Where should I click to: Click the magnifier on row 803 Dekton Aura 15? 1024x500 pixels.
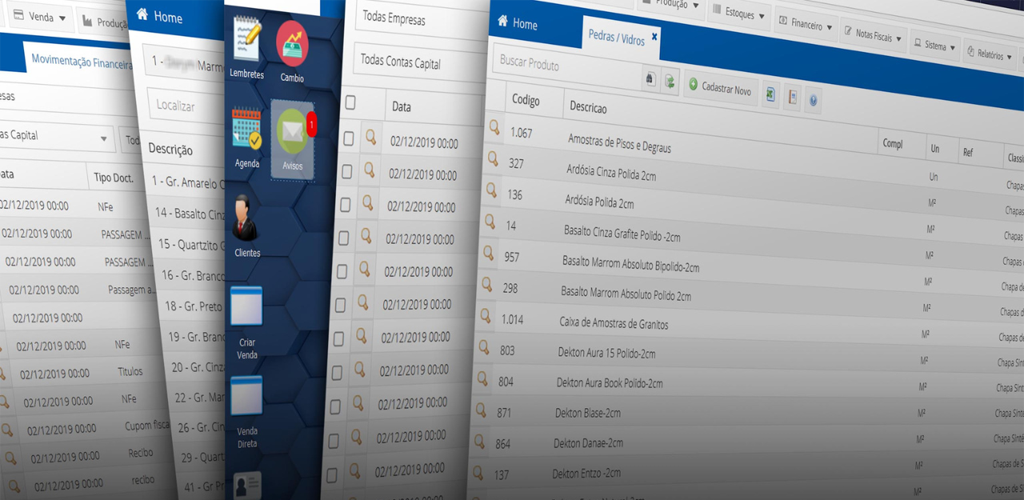click(484, 347)
